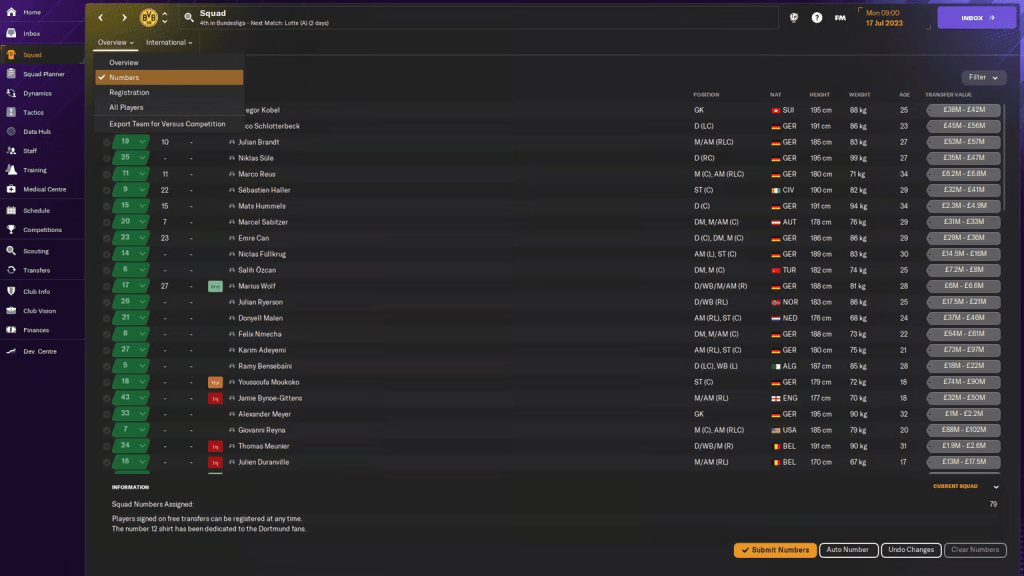Image resolution: width=1024 pixels, height=576 pixels.
Task: Click injury status icon for Thomas Meunier
Action: click(215, 446)
